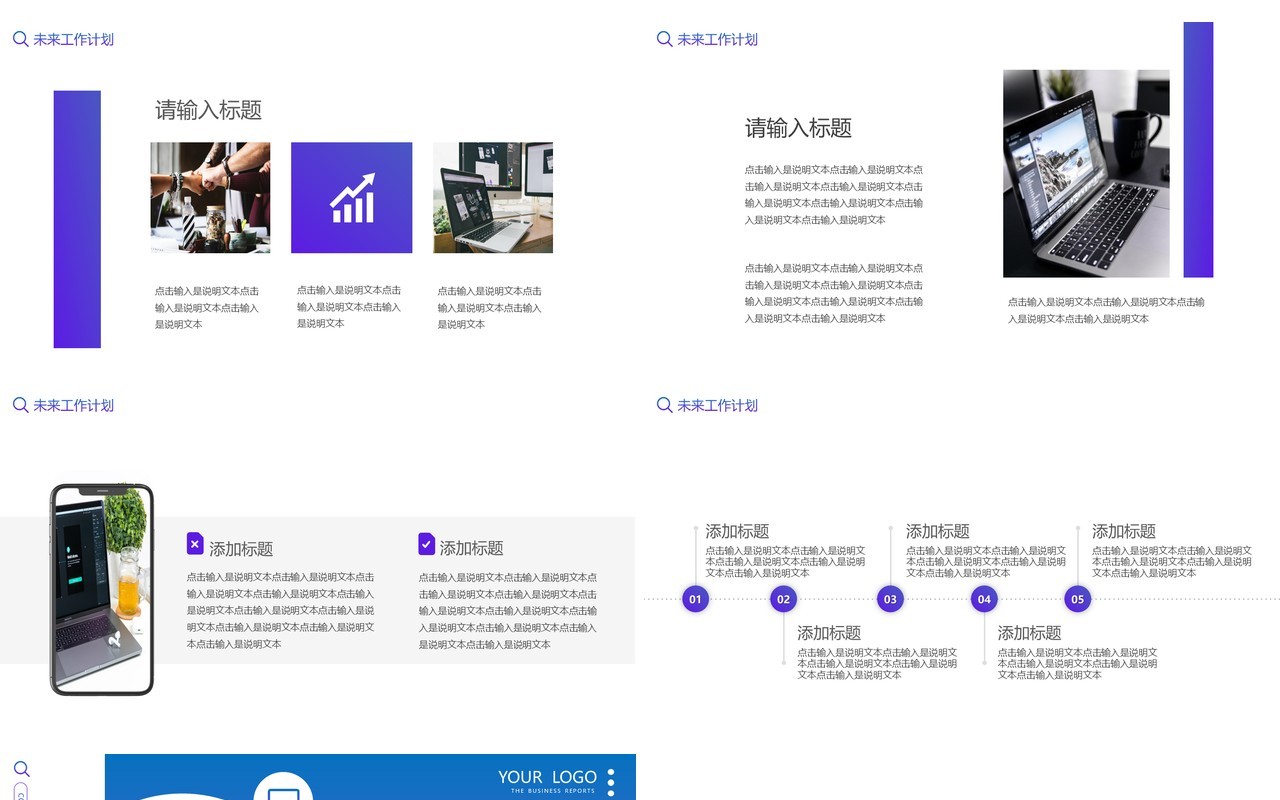Click the YOUR LOGO text on the blue banner
Image resolution: width=1280 pixels, height=800 pixels.
click(547, 777)
